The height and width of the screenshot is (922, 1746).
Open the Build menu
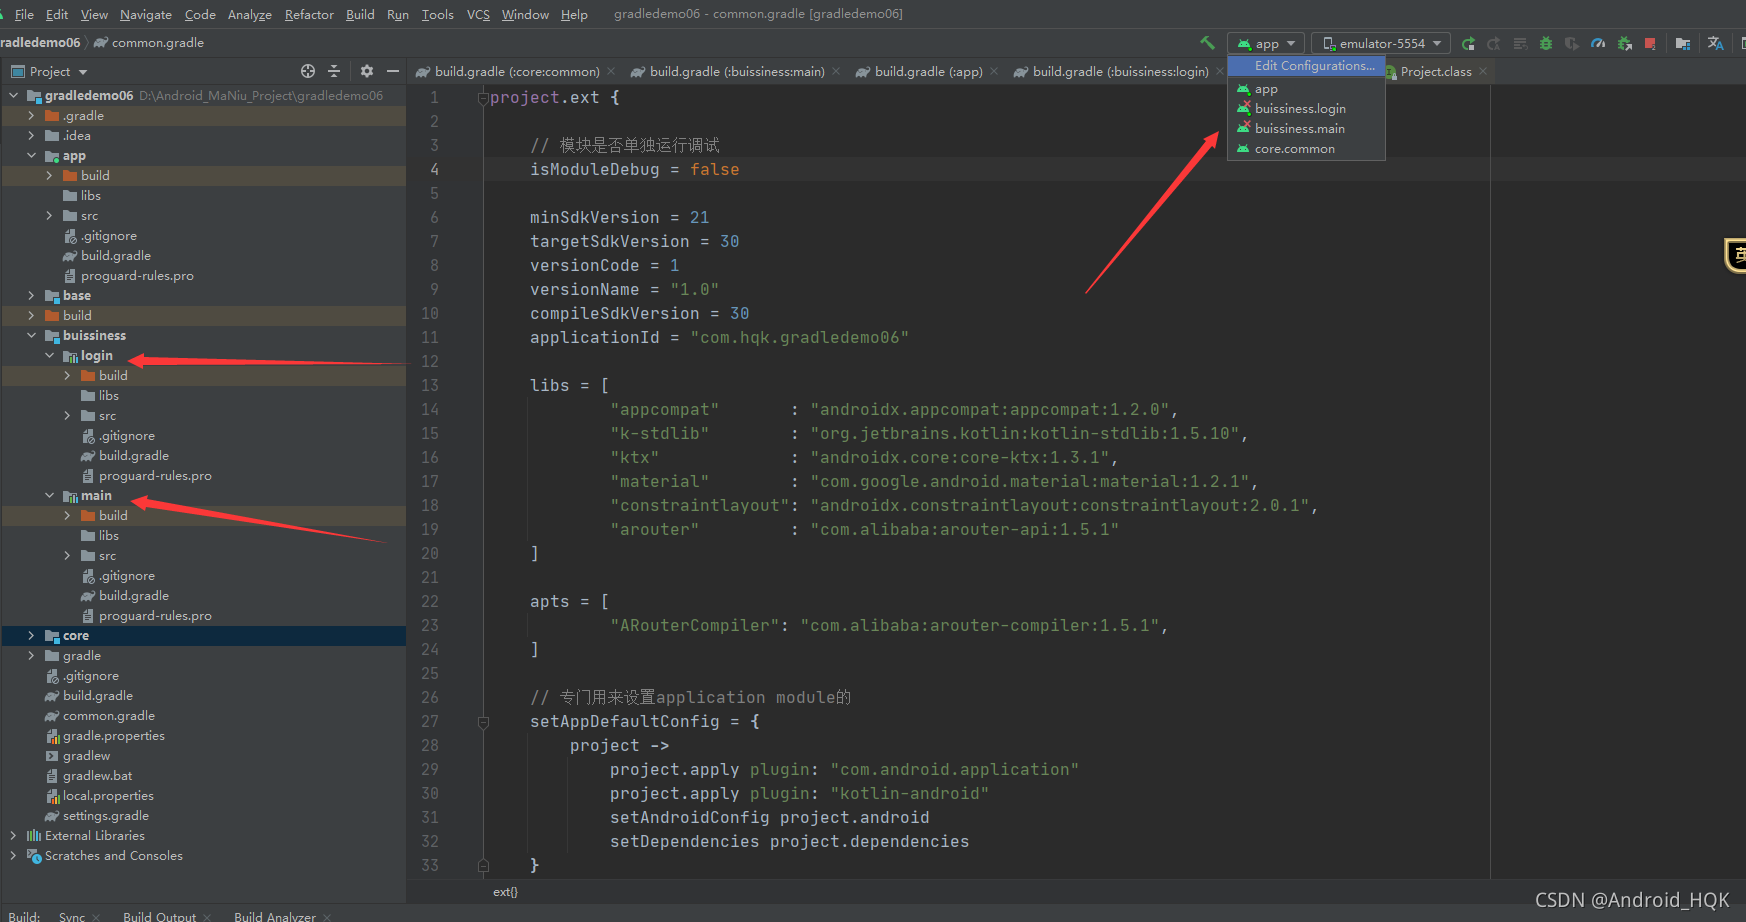coord(360,14)
